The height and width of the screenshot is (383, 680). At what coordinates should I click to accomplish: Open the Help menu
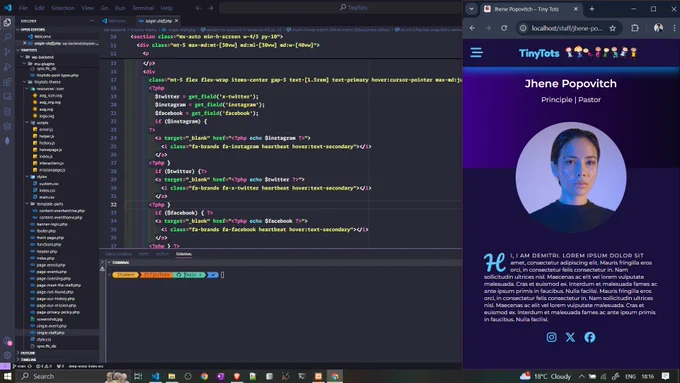pyautogui.click(x=166, y=8)
